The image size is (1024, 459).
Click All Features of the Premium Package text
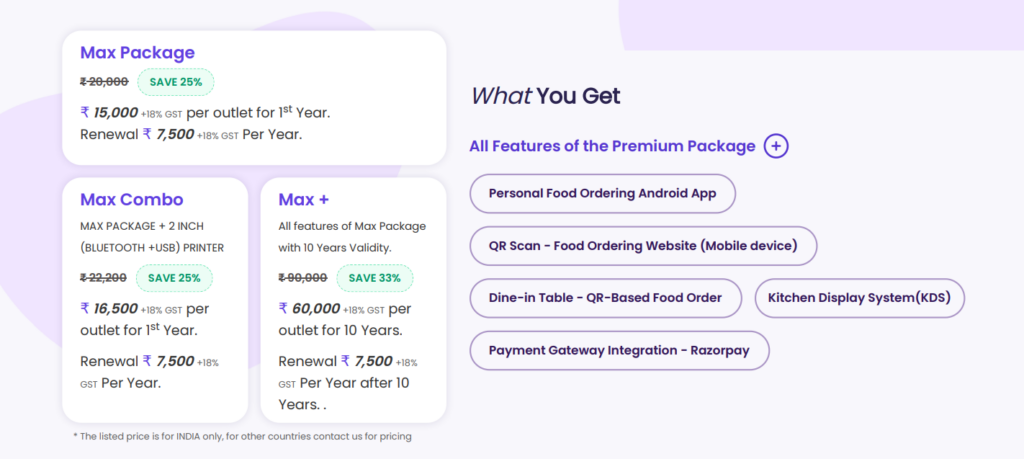point(612,146)
